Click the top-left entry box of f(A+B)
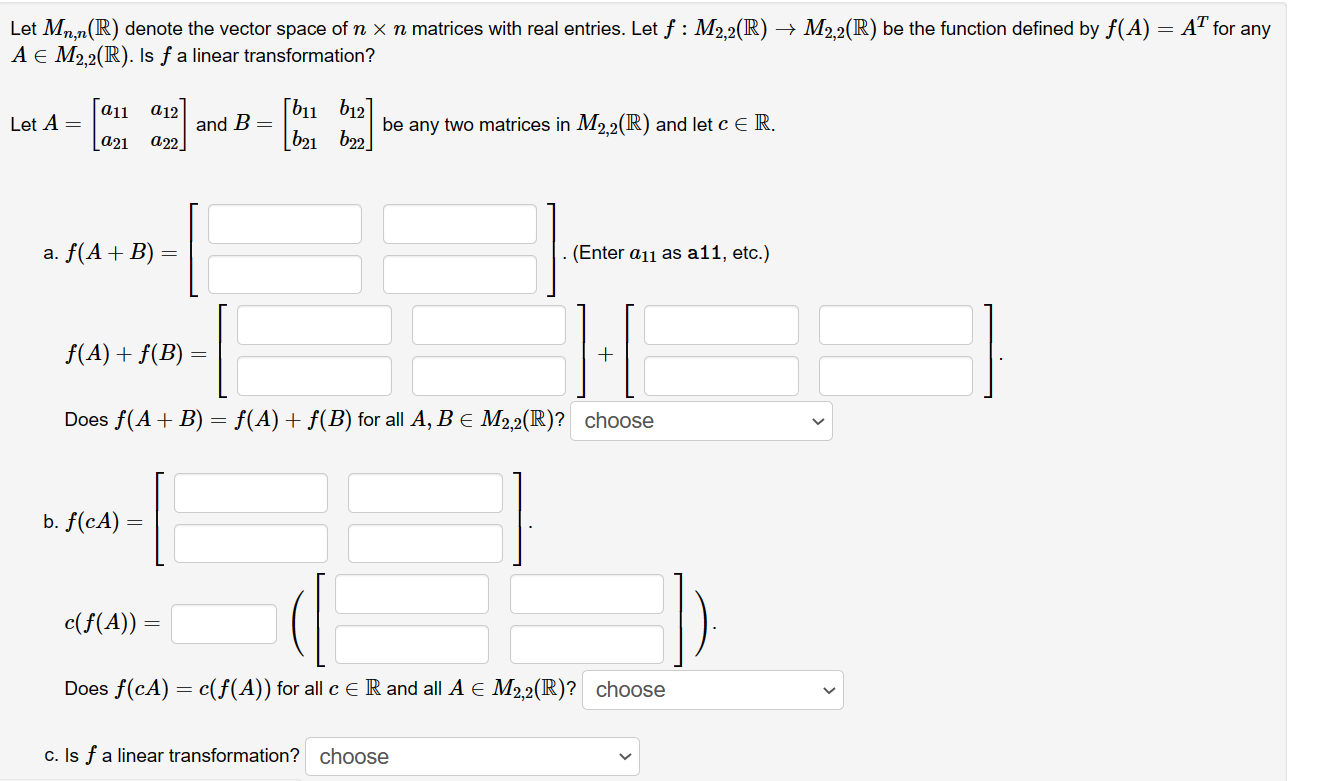Image resolution: width=1321 pixels, height=781 pixels. [x=284, y=223]
